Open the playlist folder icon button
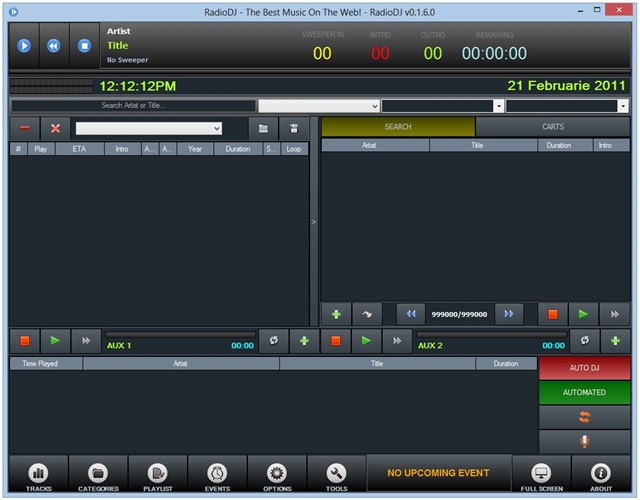The image size is (640, 500). [263, 129]
